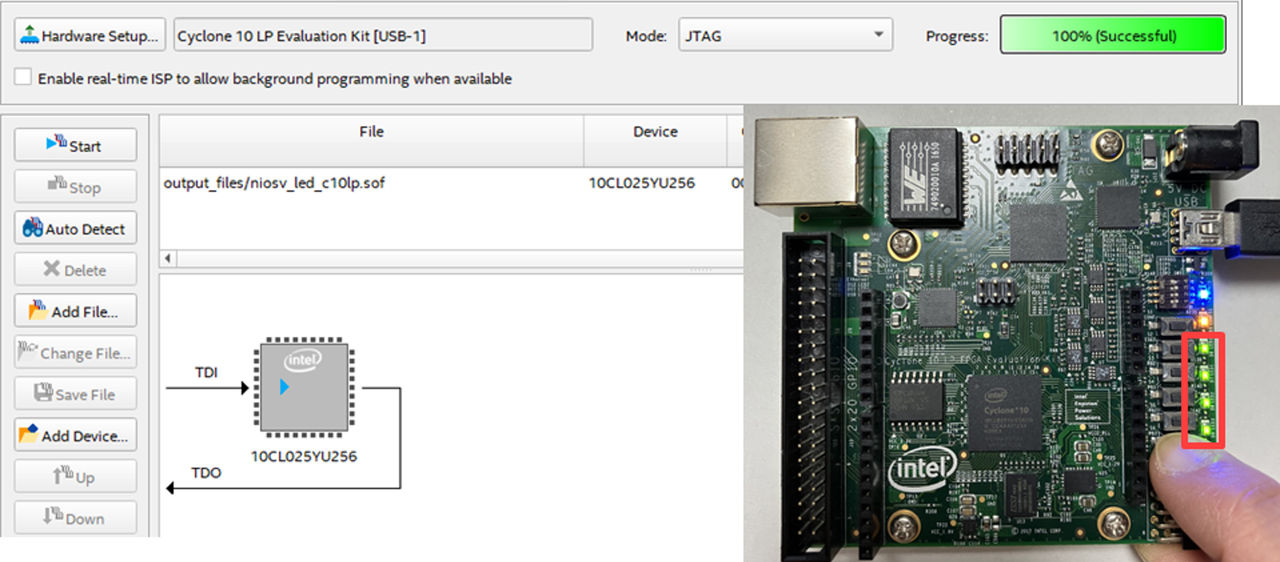
Task: Move the selection Up in the list
Action: 75,477
